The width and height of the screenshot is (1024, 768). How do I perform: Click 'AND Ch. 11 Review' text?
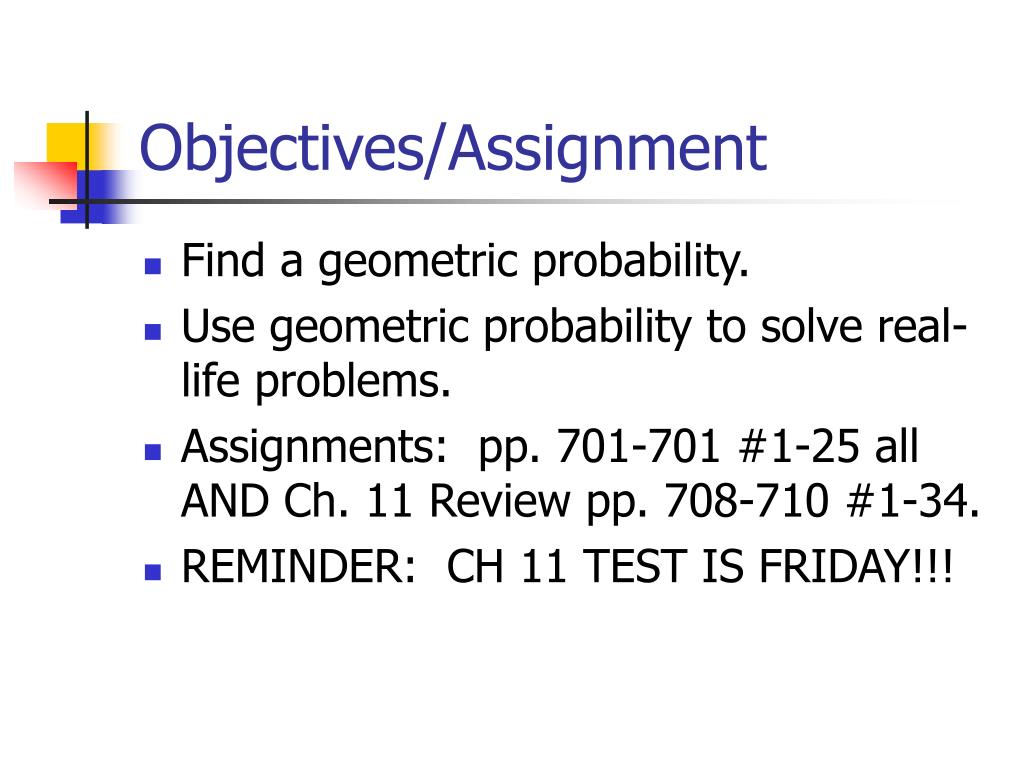click(376, 502)
